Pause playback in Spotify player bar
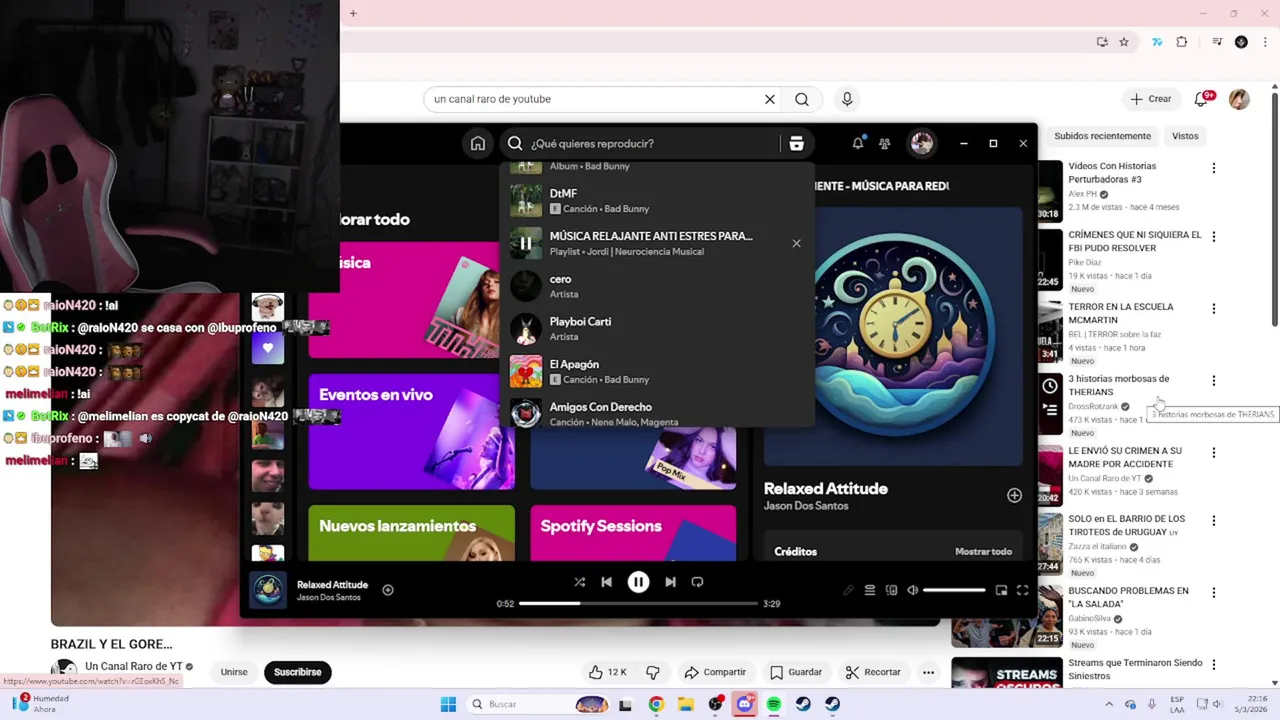This screenshot has width=1280, height=720. [638, 582]
